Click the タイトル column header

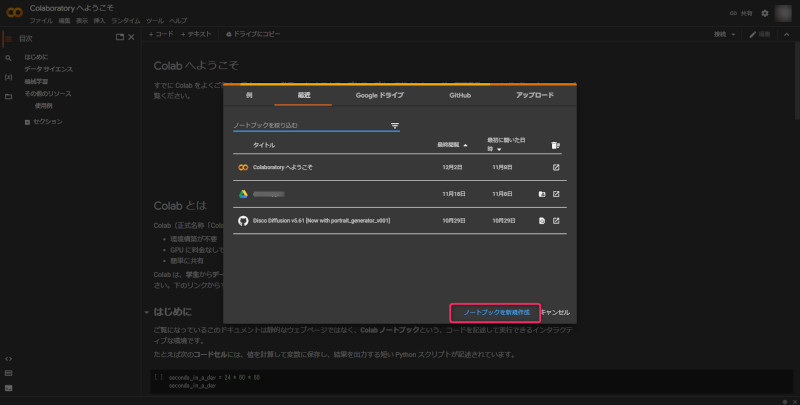(x=264, y=145)
